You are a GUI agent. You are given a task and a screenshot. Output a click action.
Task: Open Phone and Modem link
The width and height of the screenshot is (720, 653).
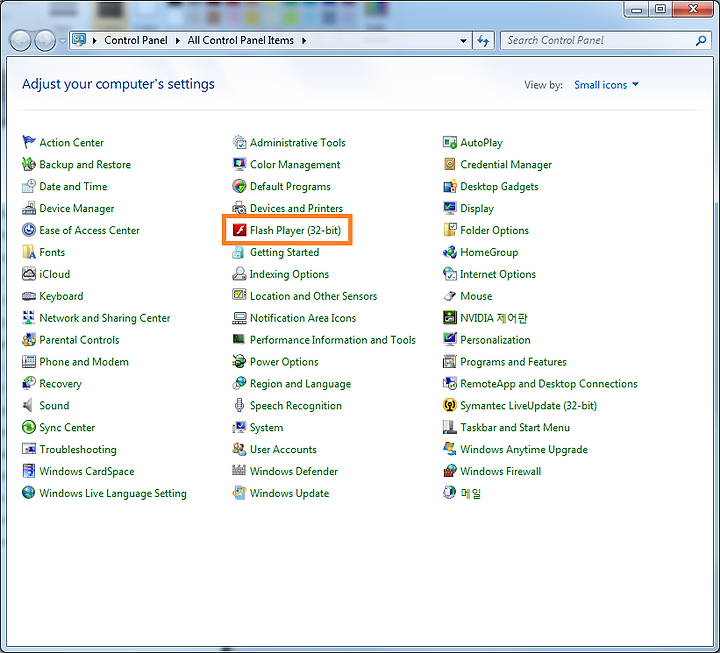tap(84, 362)
